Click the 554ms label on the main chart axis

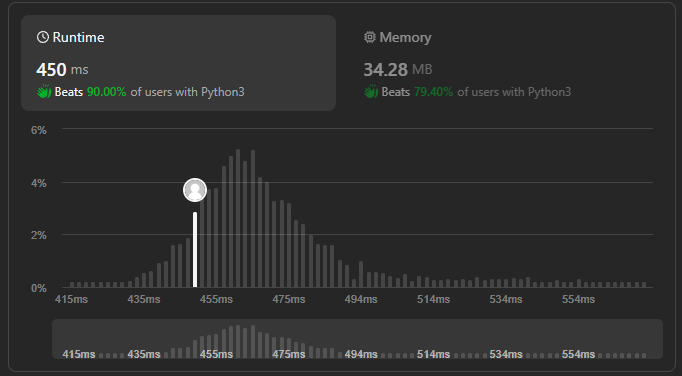(x=578, y=299)
